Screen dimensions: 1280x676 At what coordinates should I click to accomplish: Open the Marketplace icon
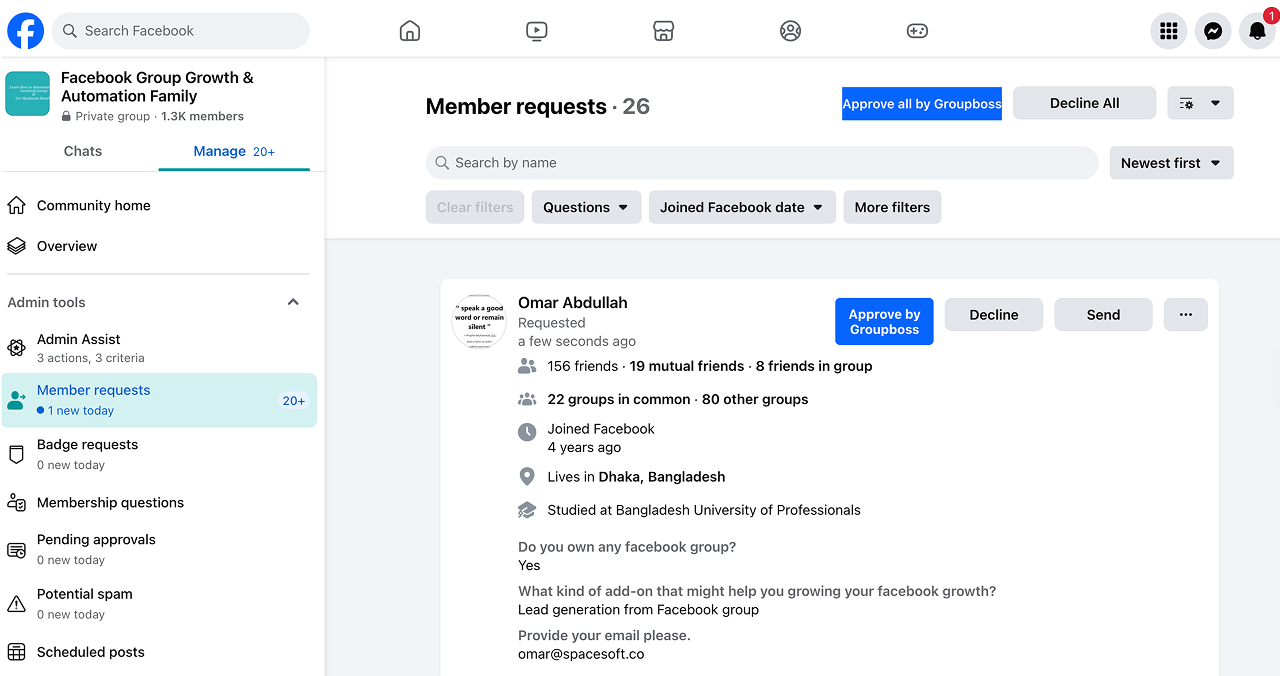click(x=663, y=31)
